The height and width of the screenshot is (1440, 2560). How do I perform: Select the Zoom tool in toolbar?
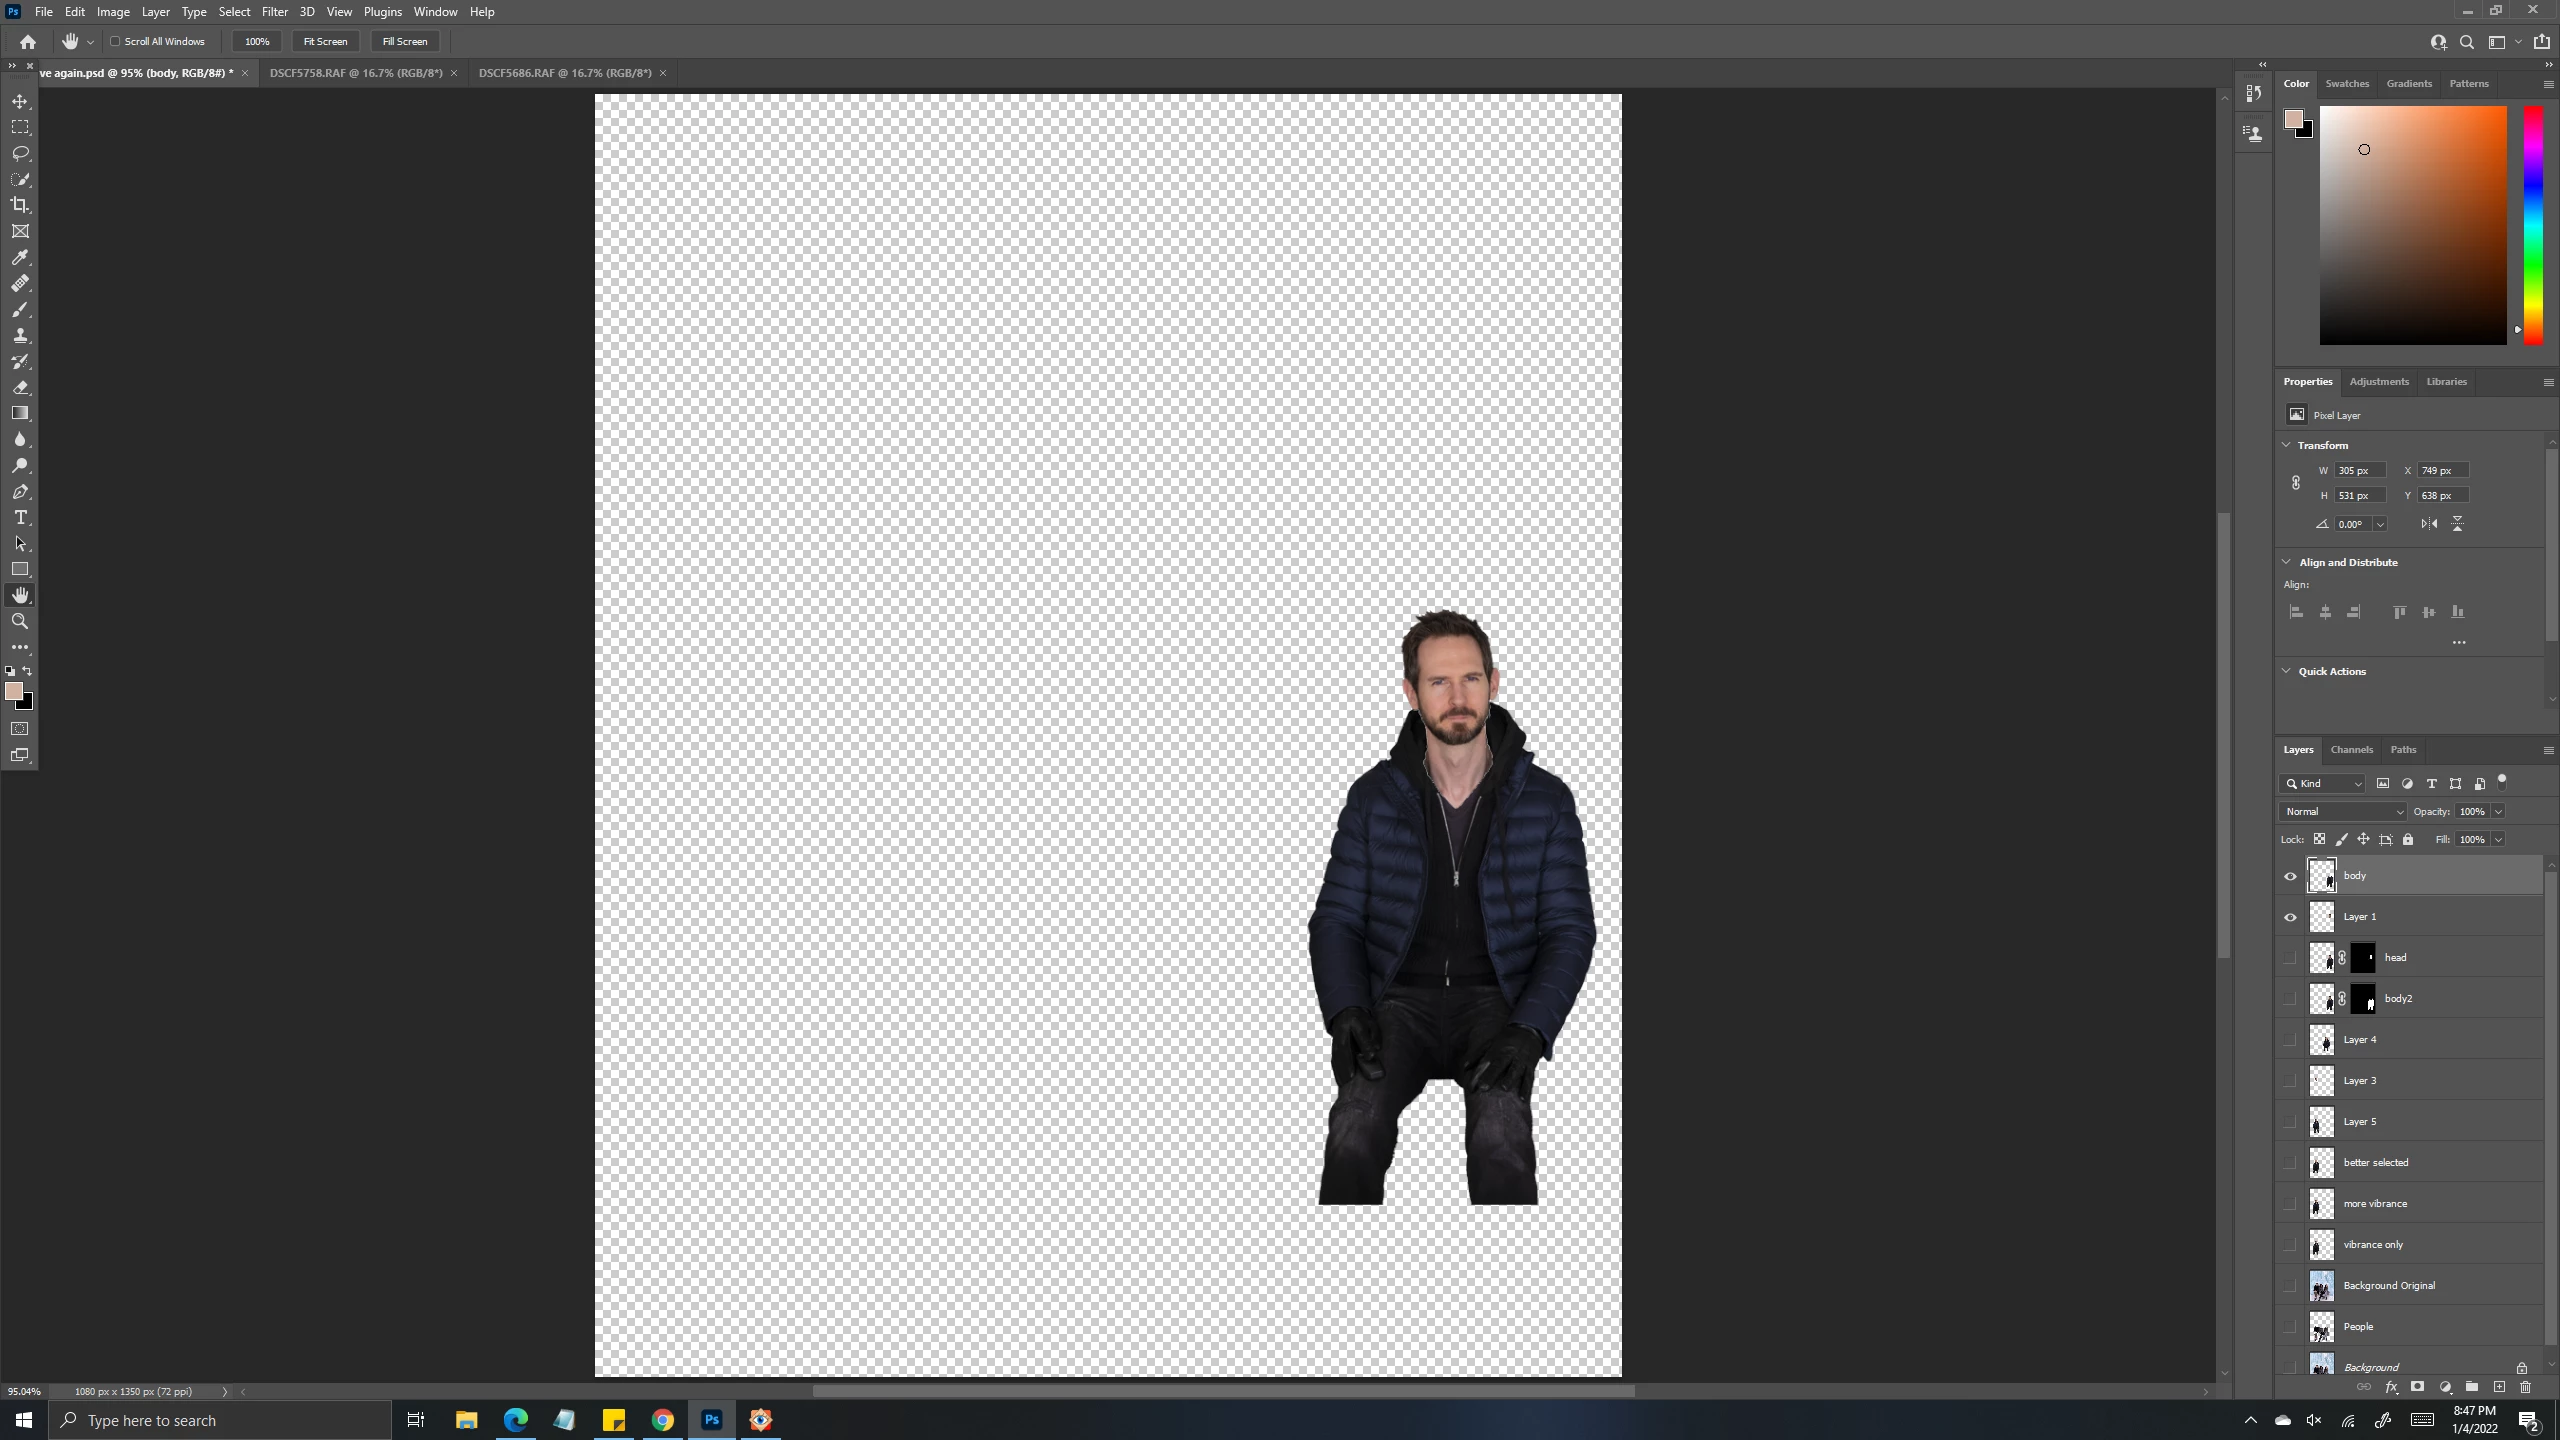(x=20, y=621)
